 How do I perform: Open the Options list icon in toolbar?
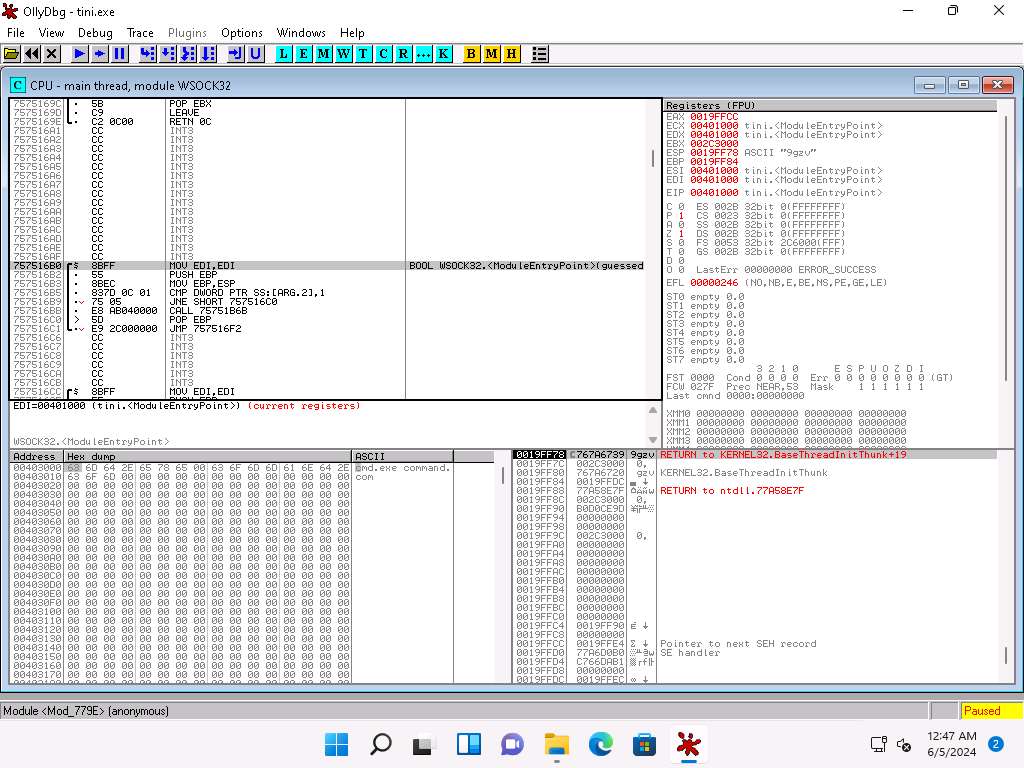tap(540, 53)
